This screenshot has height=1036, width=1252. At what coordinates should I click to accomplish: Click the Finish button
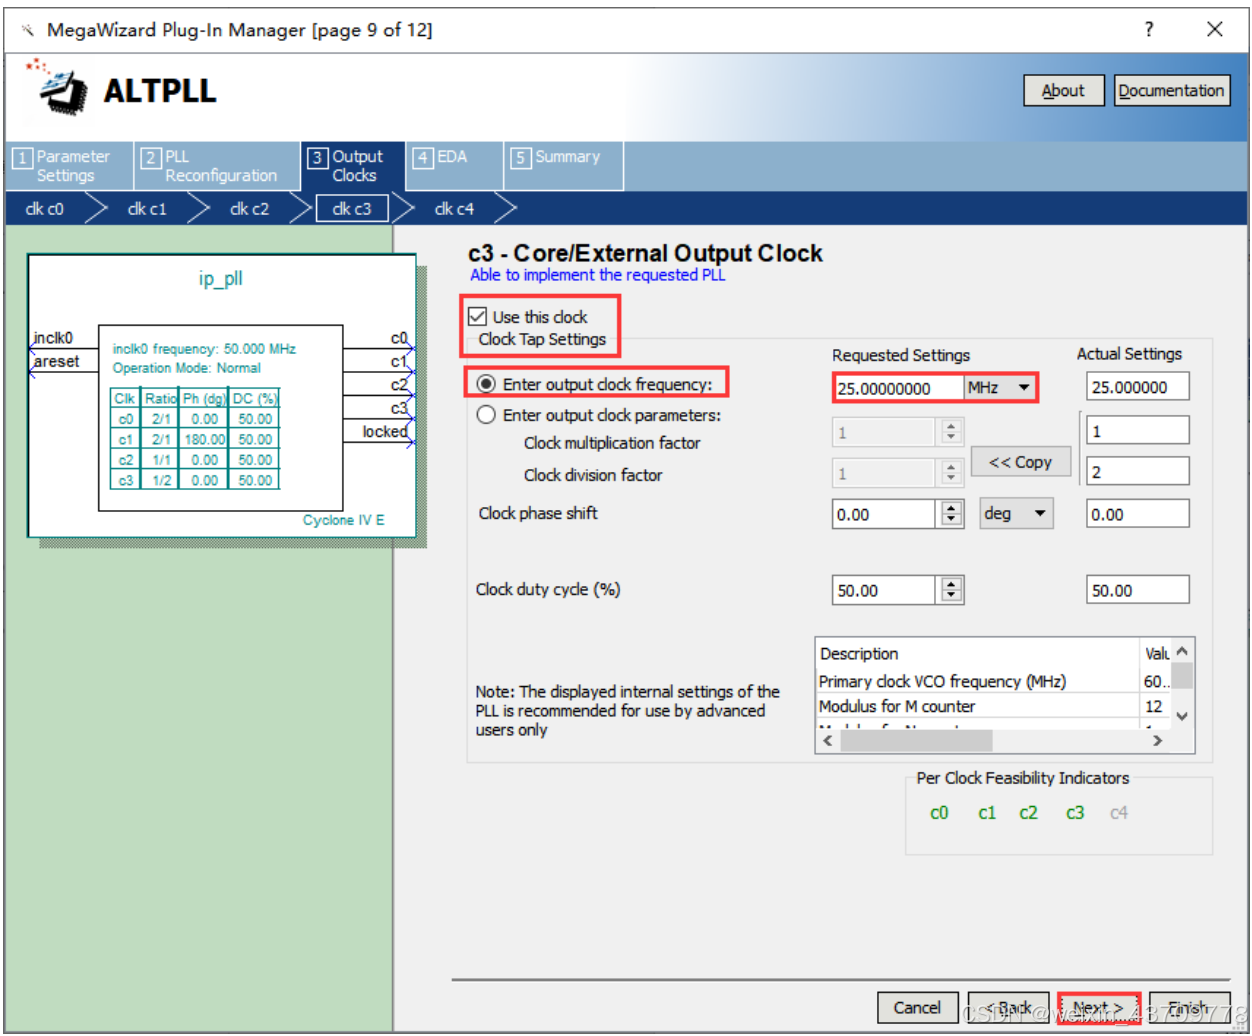pyautogui.click(x=1188, y=1007)
